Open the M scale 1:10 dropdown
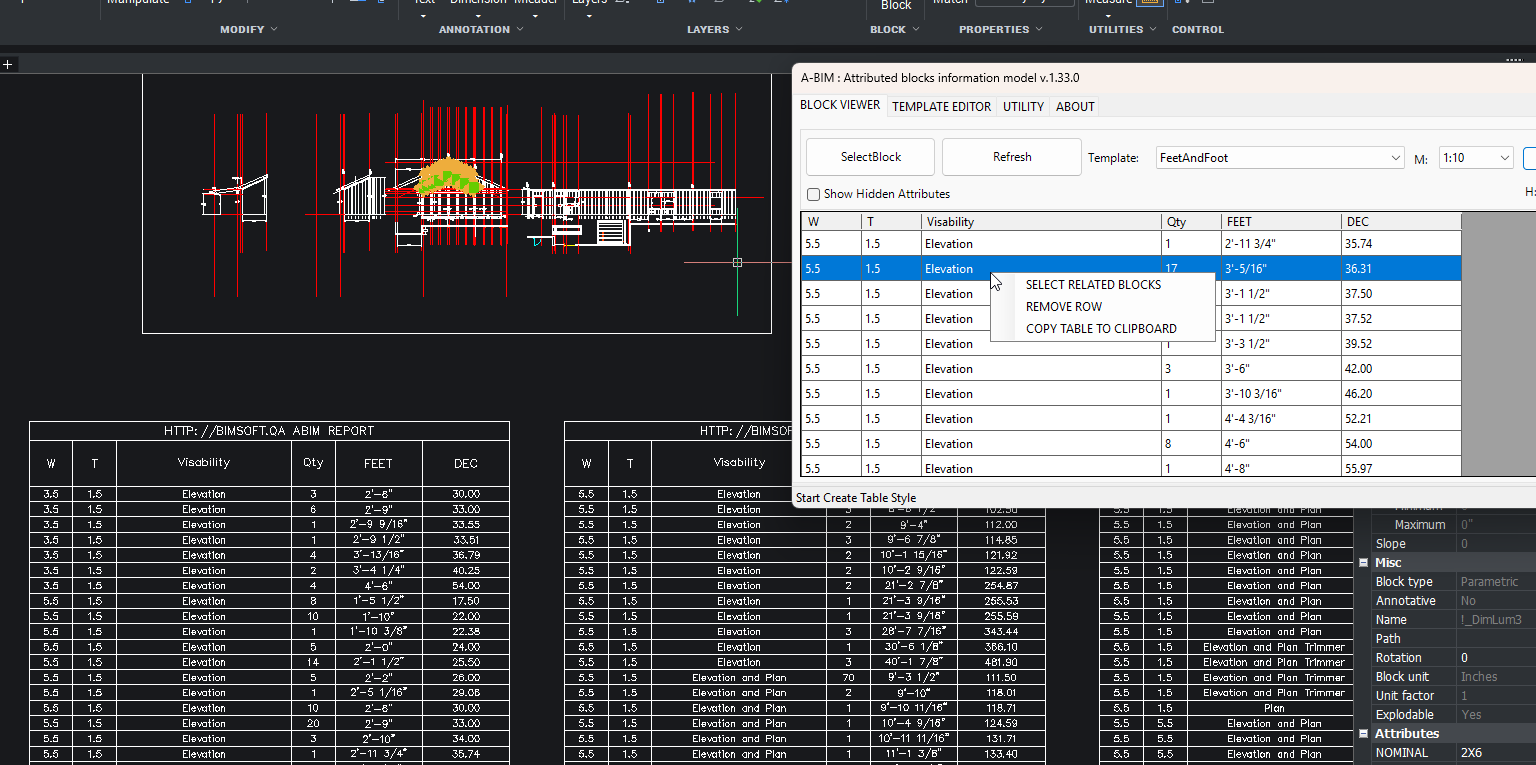The image size is (1536, 765). (1504, 158)
